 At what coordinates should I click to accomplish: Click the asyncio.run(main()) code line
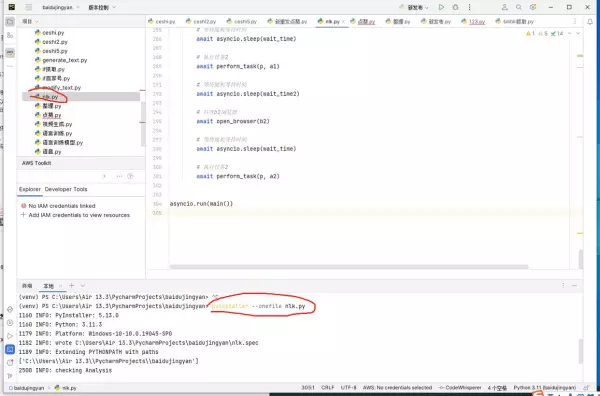[201, 204]
